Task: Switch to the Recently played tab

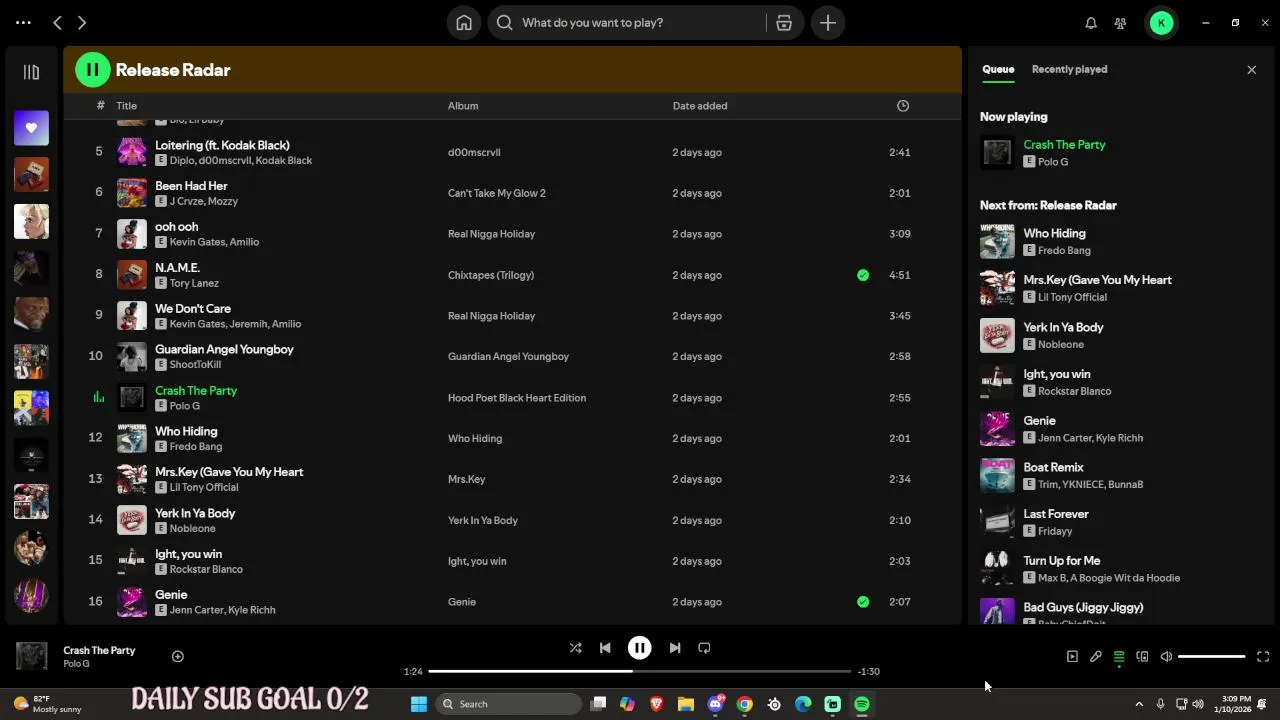Action: click(1069, 69)
